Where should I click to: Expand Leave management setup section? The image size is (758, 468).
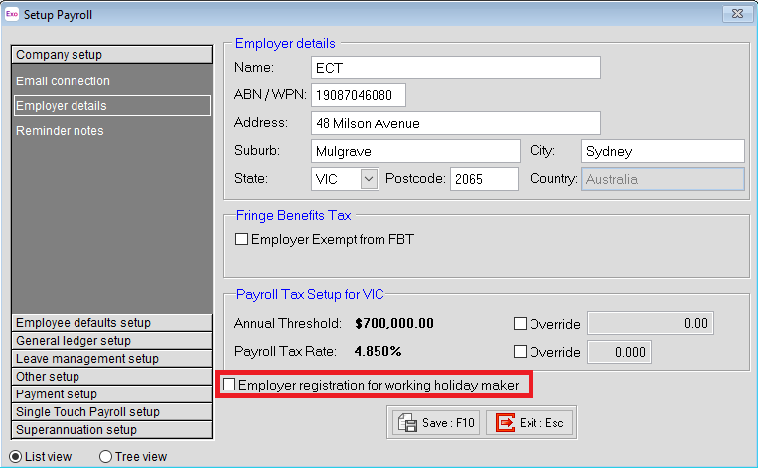pos(112,359)
